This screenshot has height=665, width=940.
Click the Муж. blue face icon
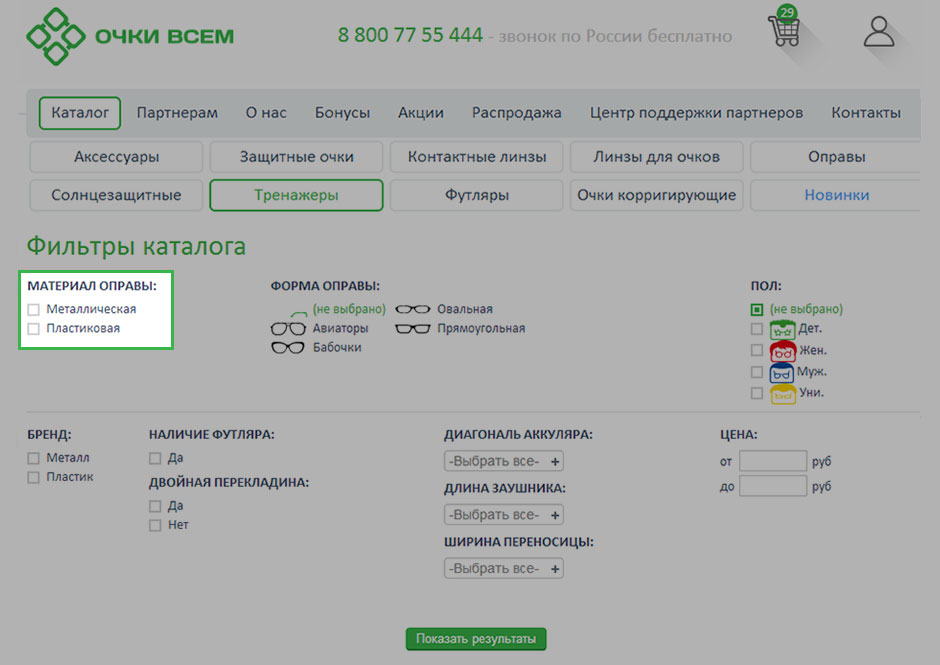point(783,372)
